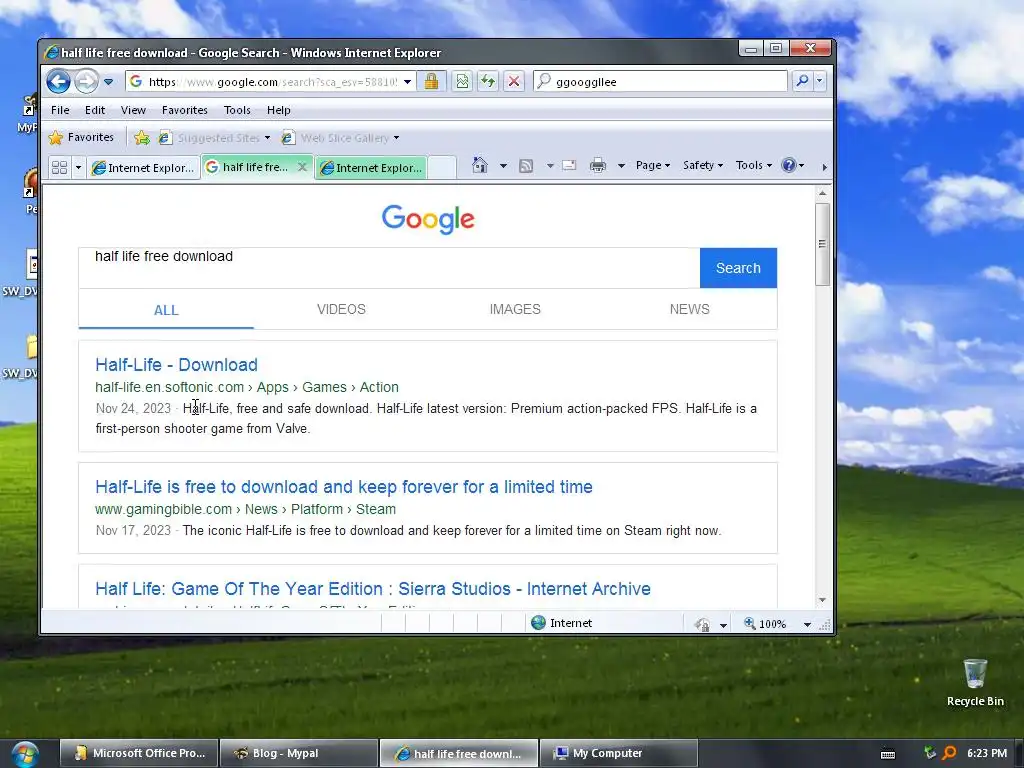Click the browser Back arrow button
This screenshot has width=1024, height=768.
click(59, 82)
